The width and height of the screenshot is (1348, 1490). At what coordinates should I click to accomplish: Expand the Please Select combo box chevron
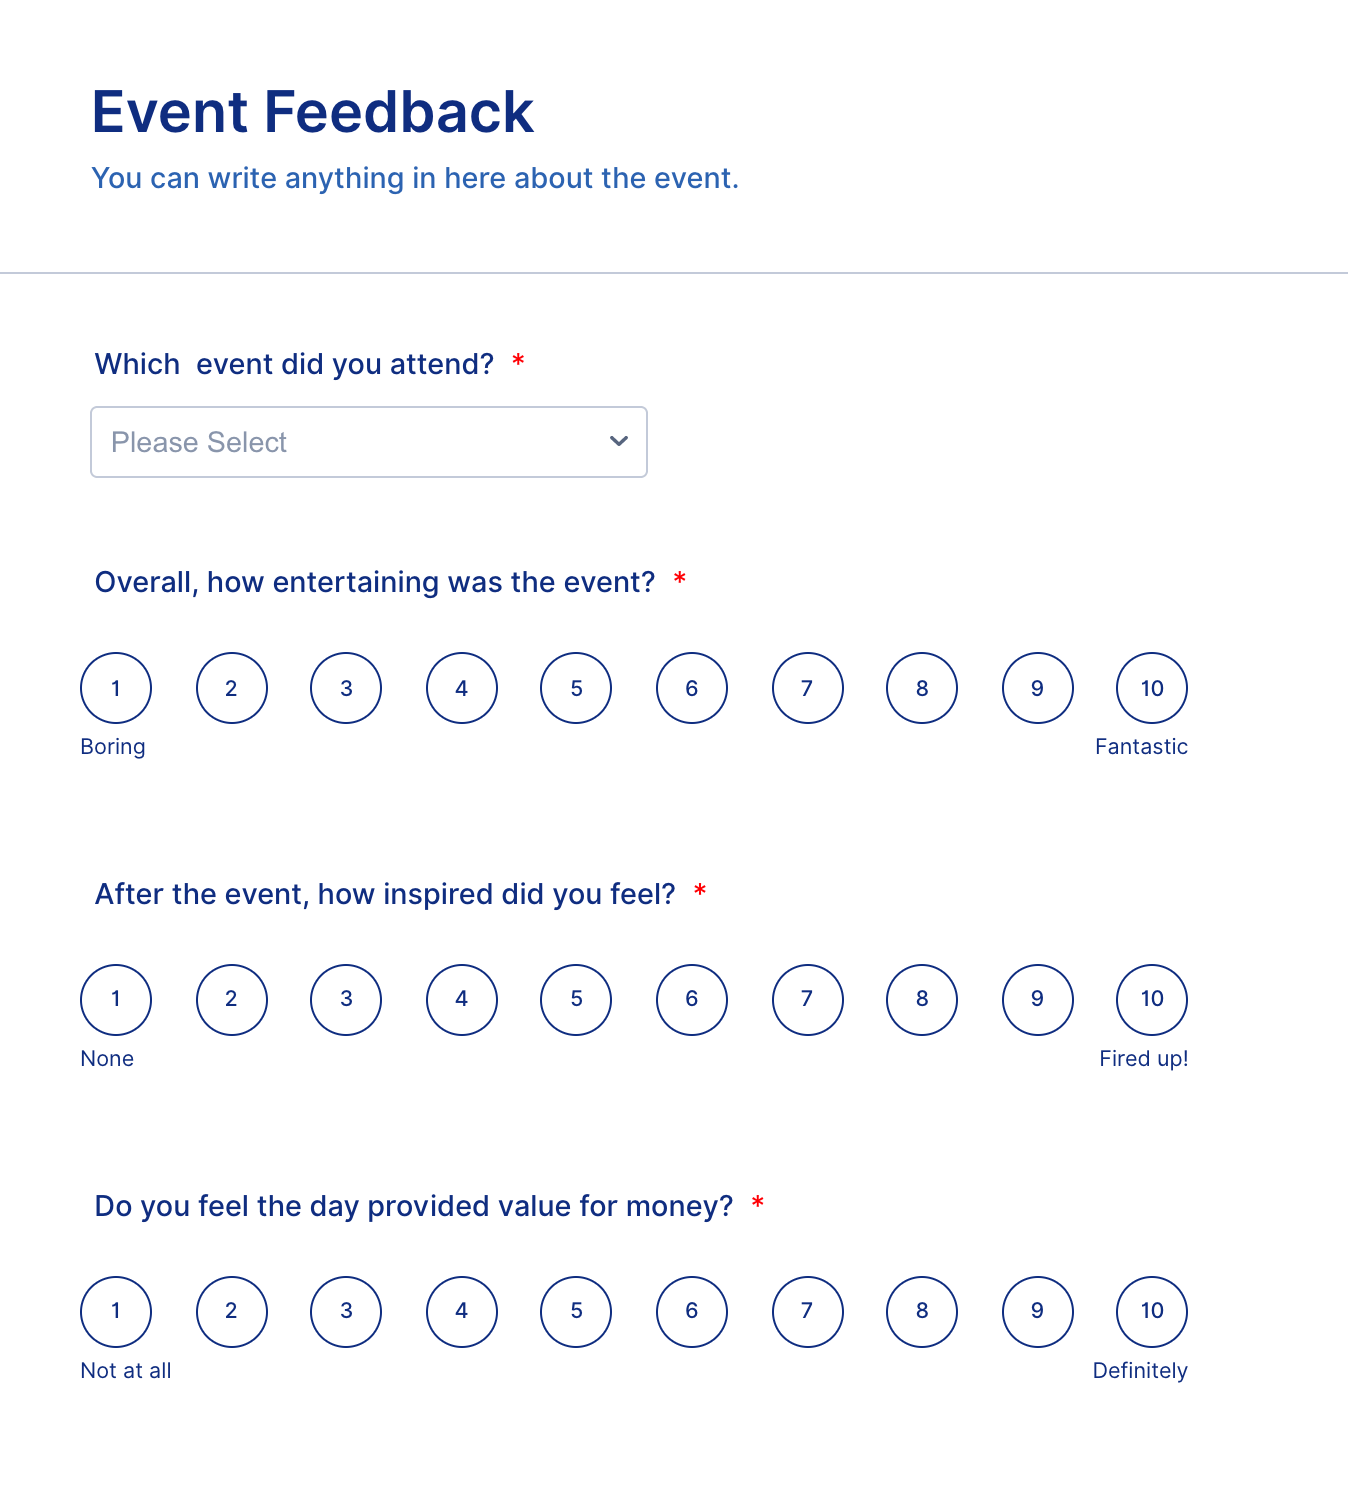click(x=617, y=442)
